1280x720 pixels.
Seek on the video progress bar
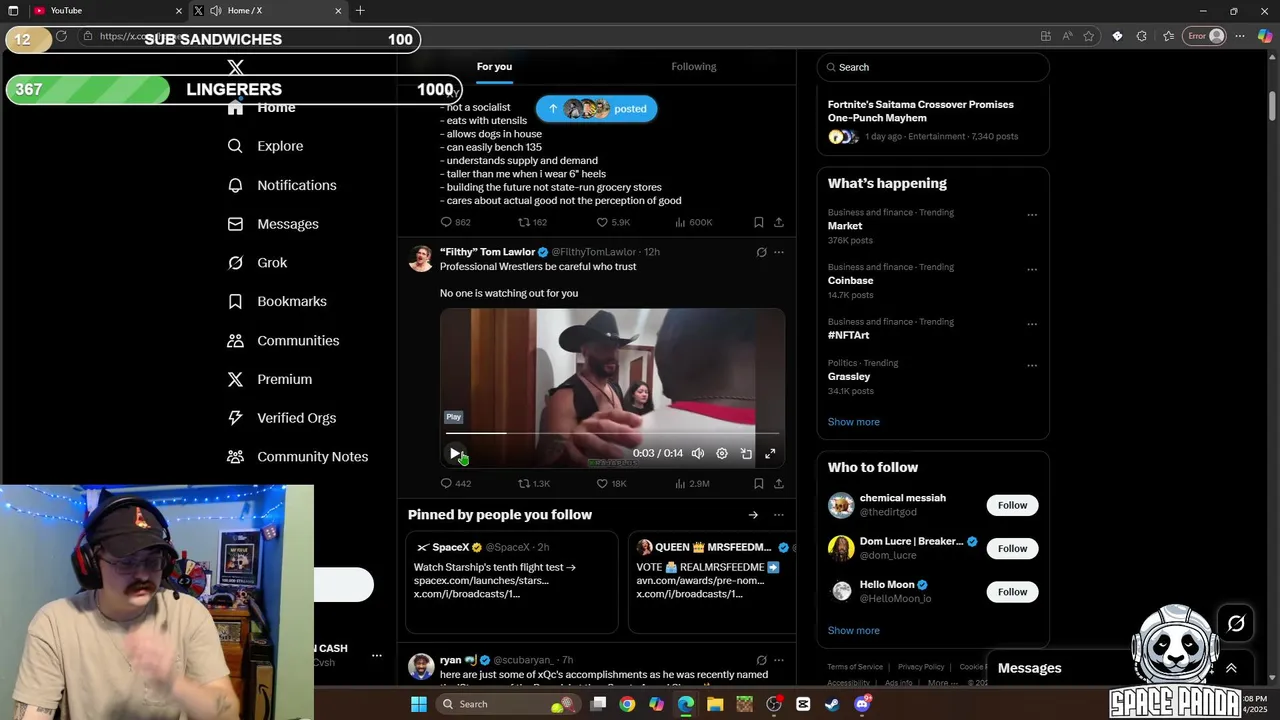[x=612, y=434]
